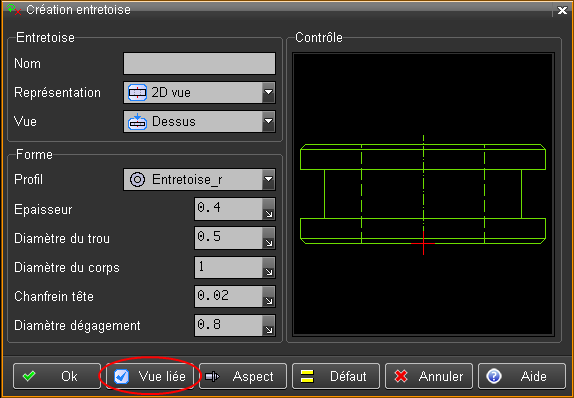Click the blue question mark Aide icon
Viewport: 574px width, 398px height.
[494, 376]
